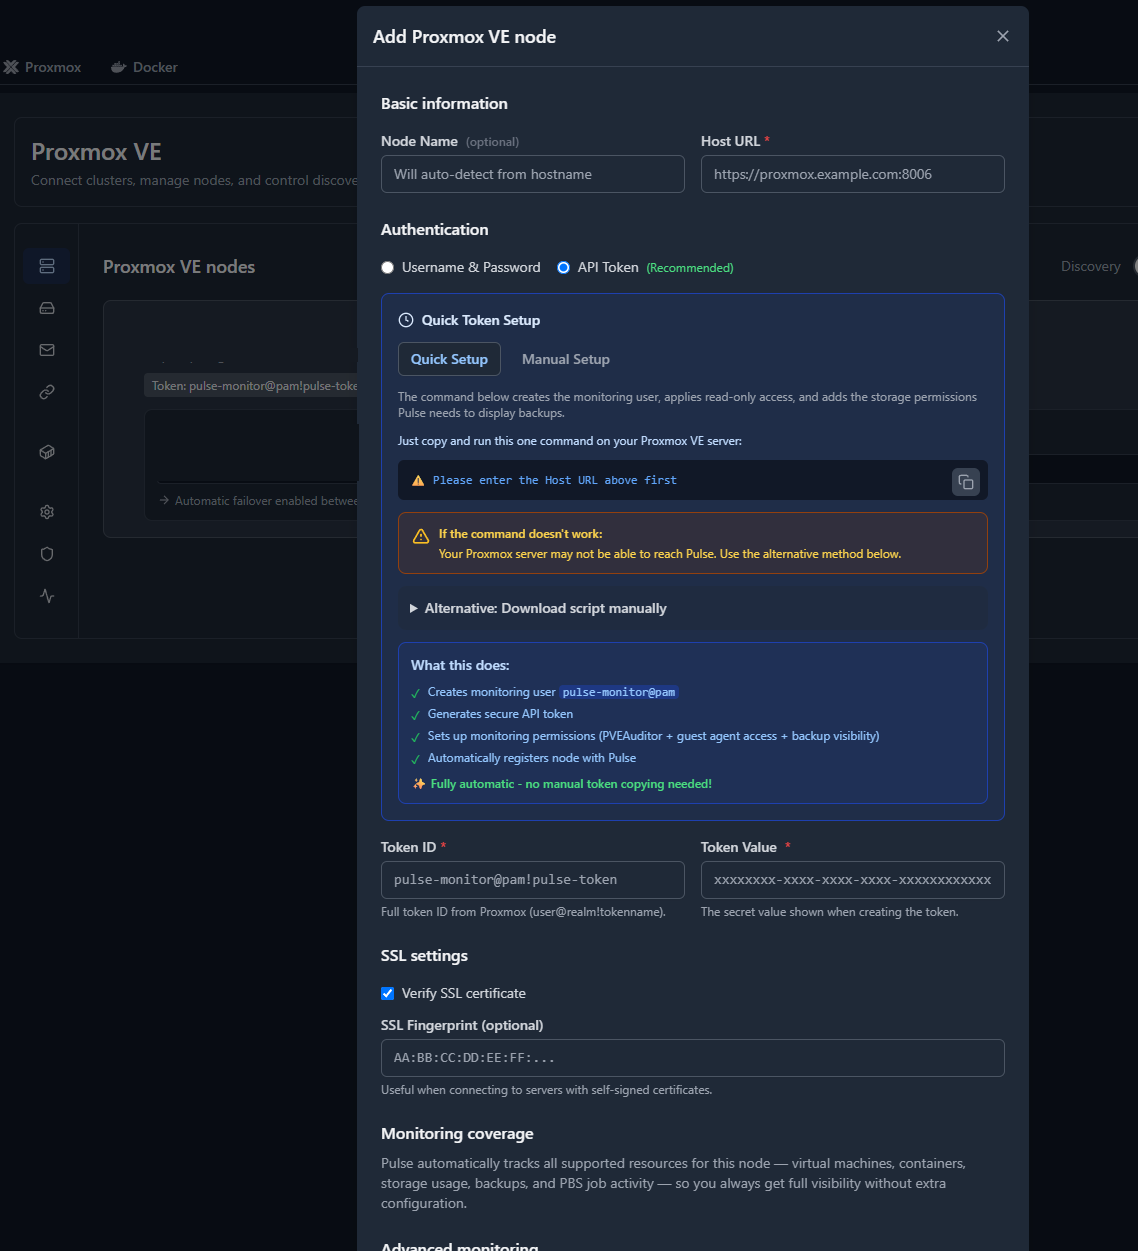Viewport: 1138px width, 1251px height.
Task: Open the chain link sidebar icon
Action: tap(47, 392)
